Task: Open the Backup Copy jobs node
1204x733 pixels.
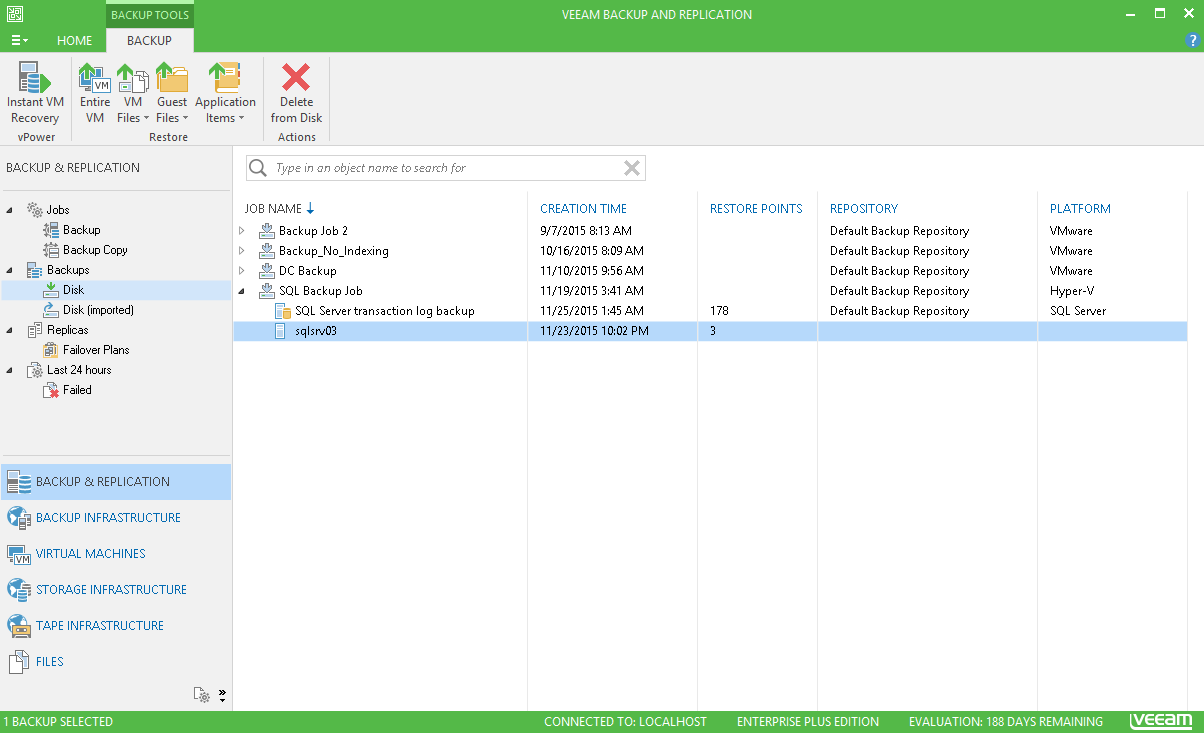Action: click(95, 250)
